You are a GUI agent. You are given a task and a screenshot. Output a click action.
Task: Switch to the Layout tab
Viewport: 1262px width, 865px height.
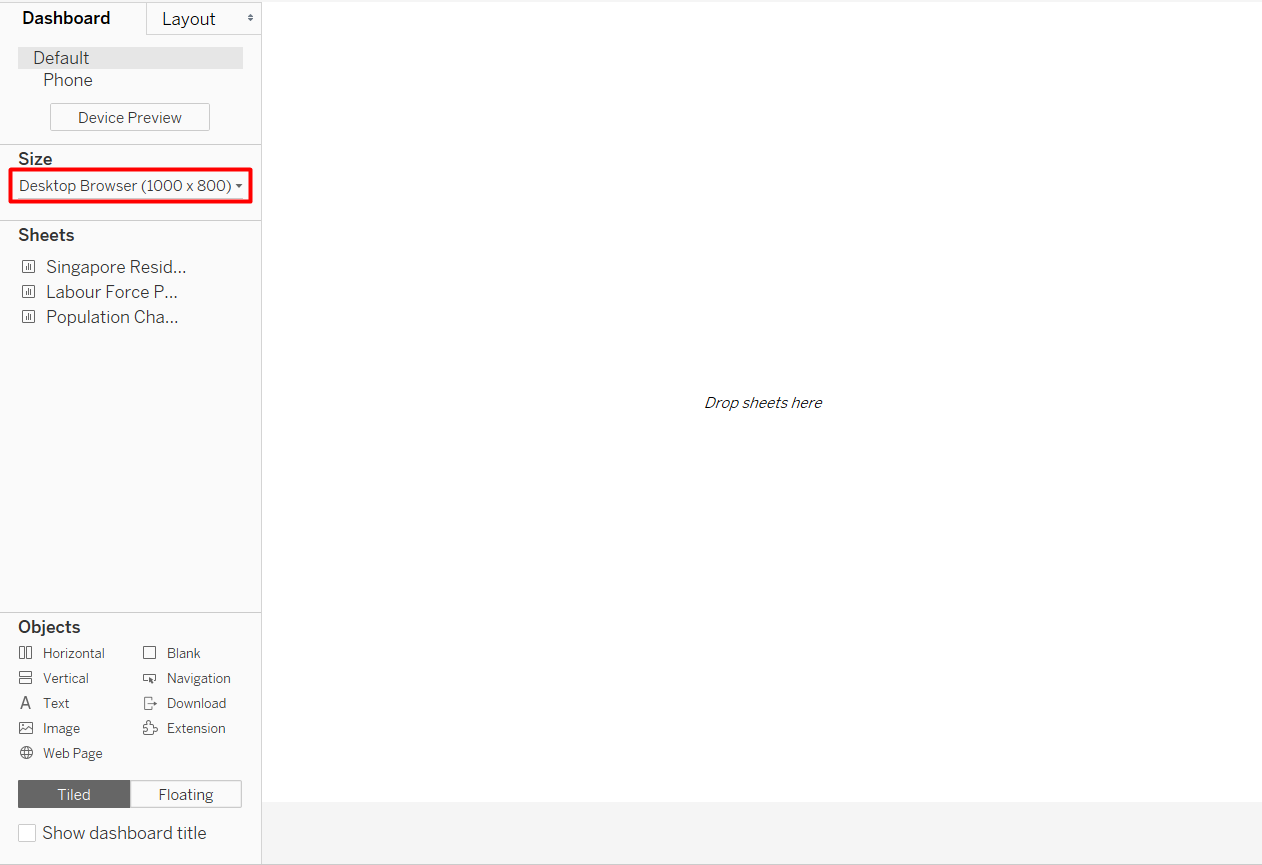coord(189,19)
